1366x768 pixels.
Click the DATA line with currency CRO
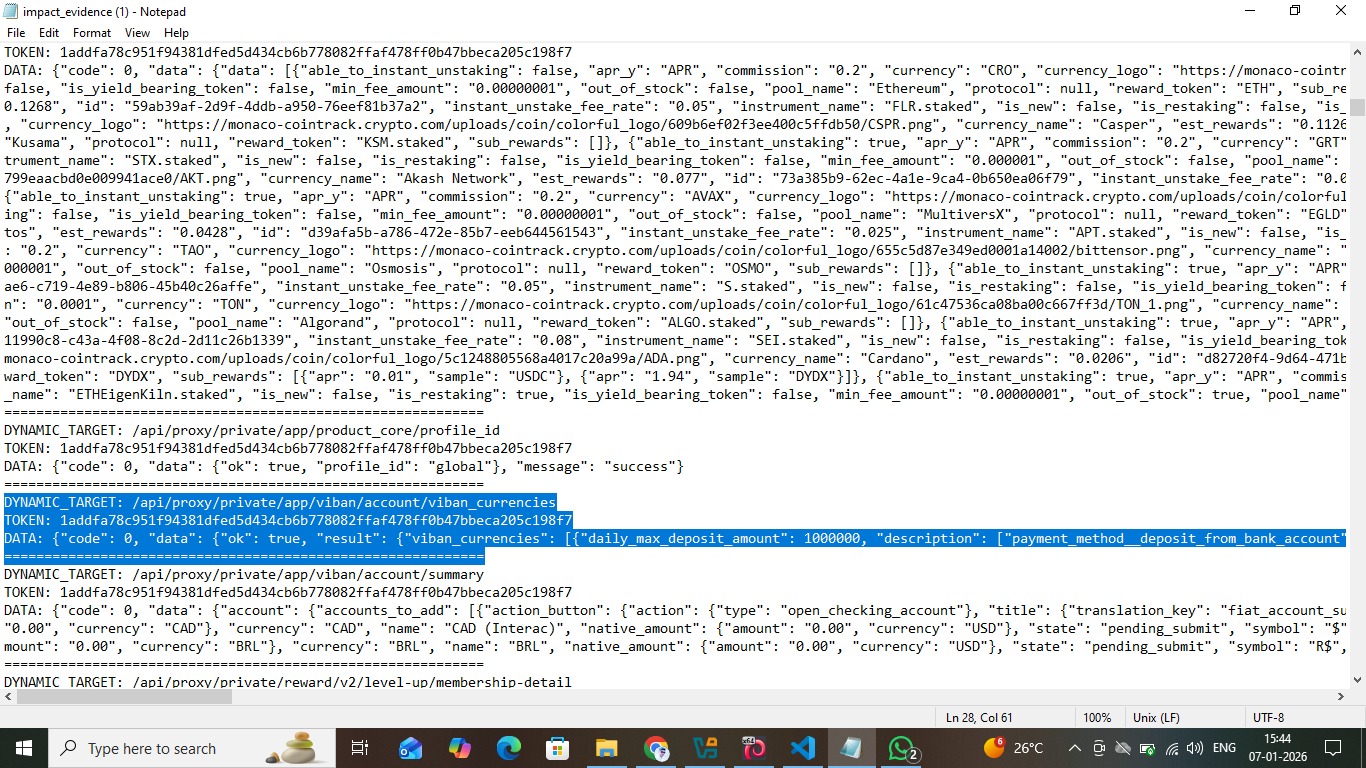(x=675, y=70)
